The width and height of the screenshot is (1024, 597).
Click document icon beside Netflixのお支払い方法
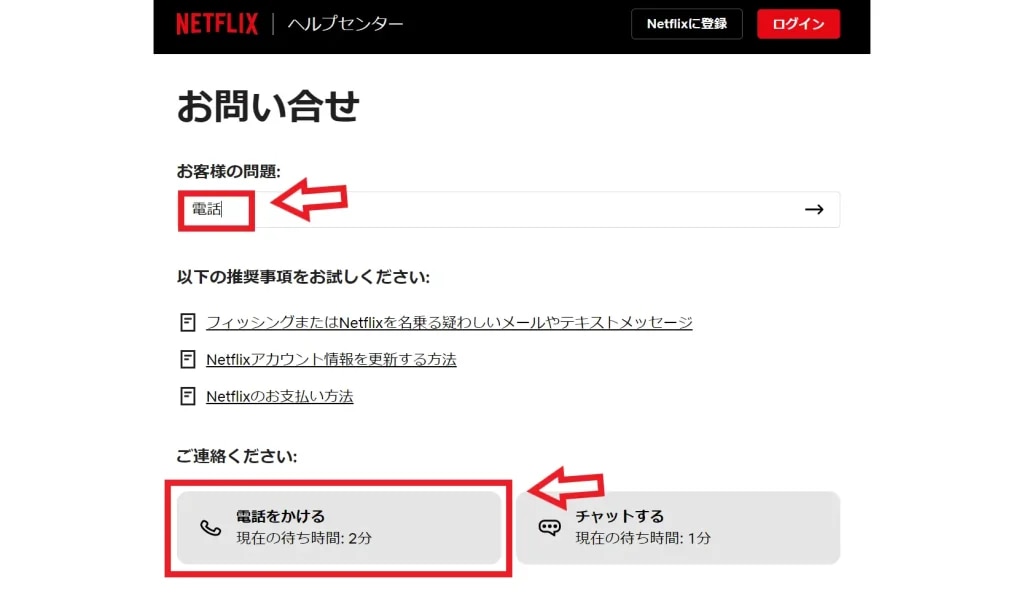coord(187,396)
